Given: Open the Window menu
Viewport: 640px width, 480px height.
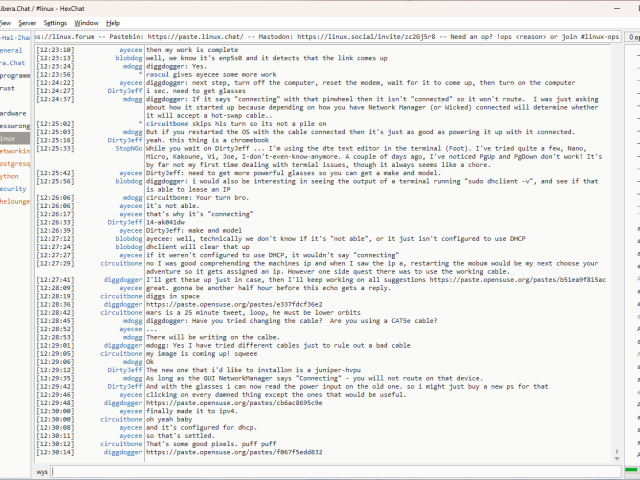Looking at the screenshot, I should pos(87,22).
